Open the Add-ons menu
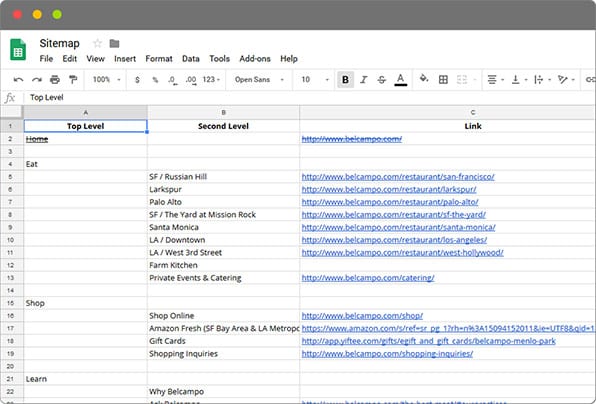 coord(255,59)
